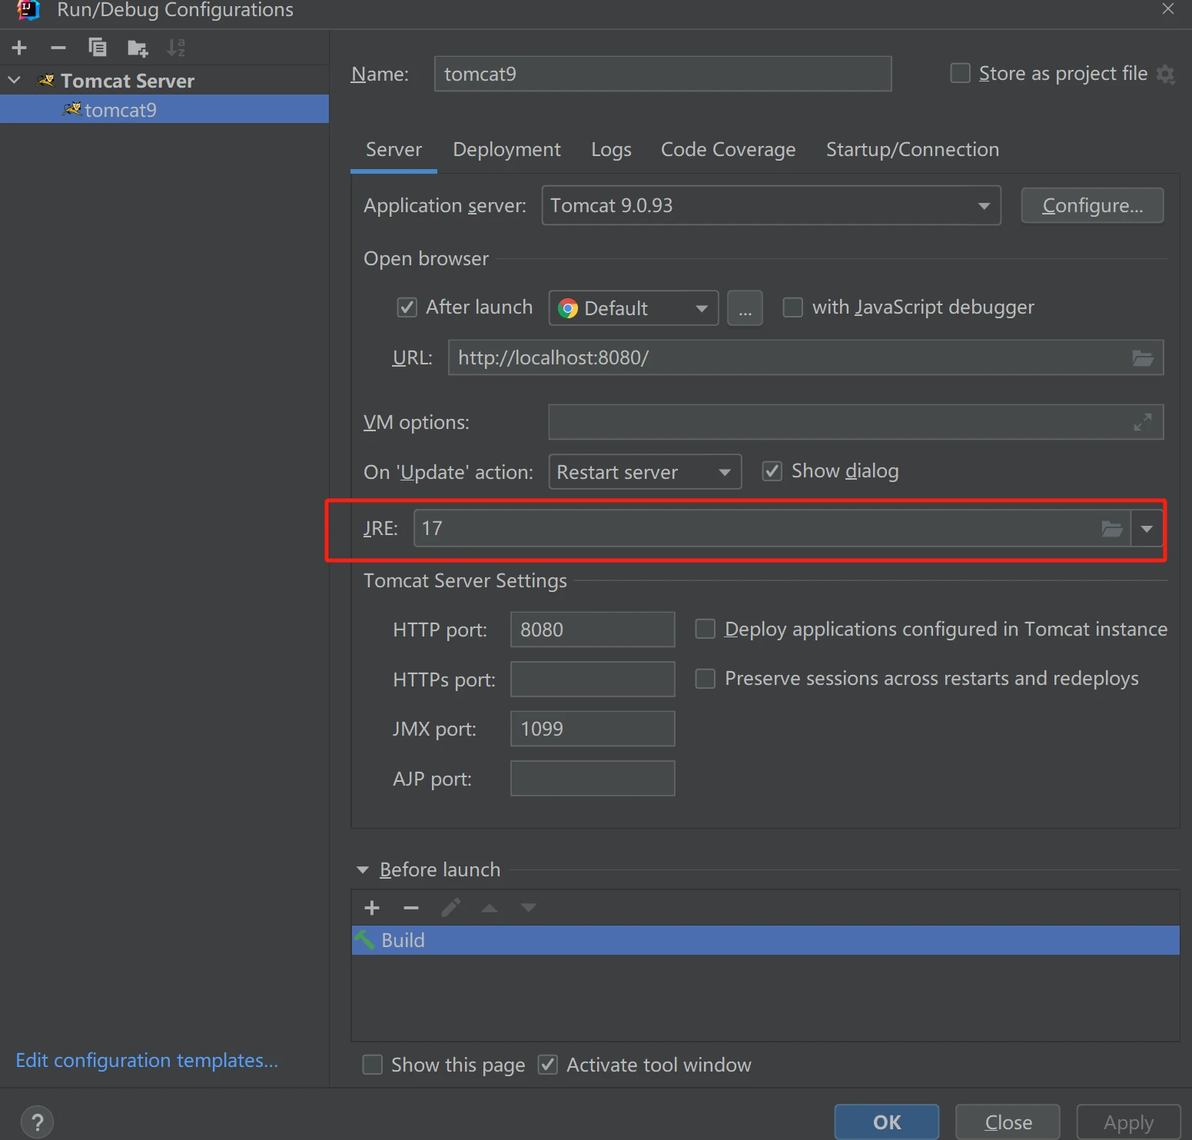Open the Store as project file settings gear
The image size is (1192, 1140).
pos(1165,74)
